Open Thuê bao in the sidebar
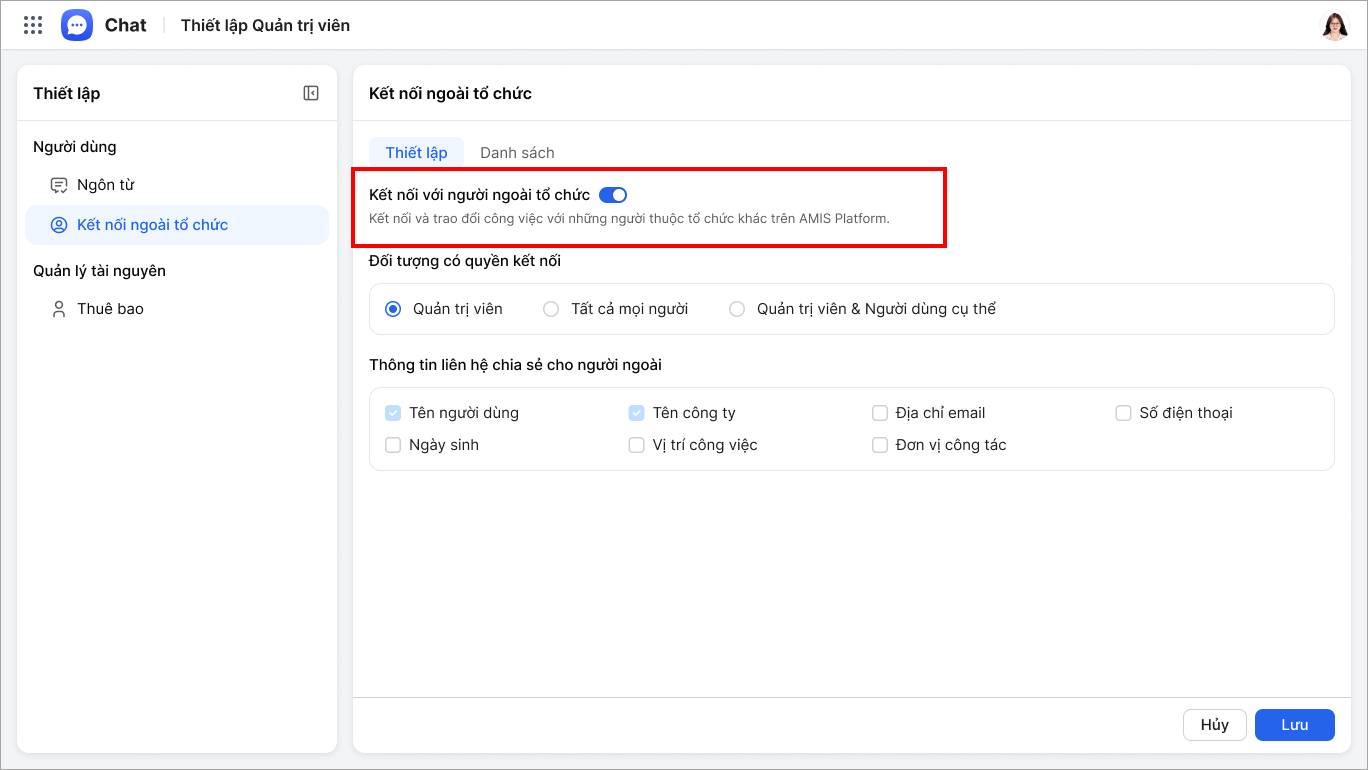This screenshot has width=1368, height=770. [x=110, y=309]
